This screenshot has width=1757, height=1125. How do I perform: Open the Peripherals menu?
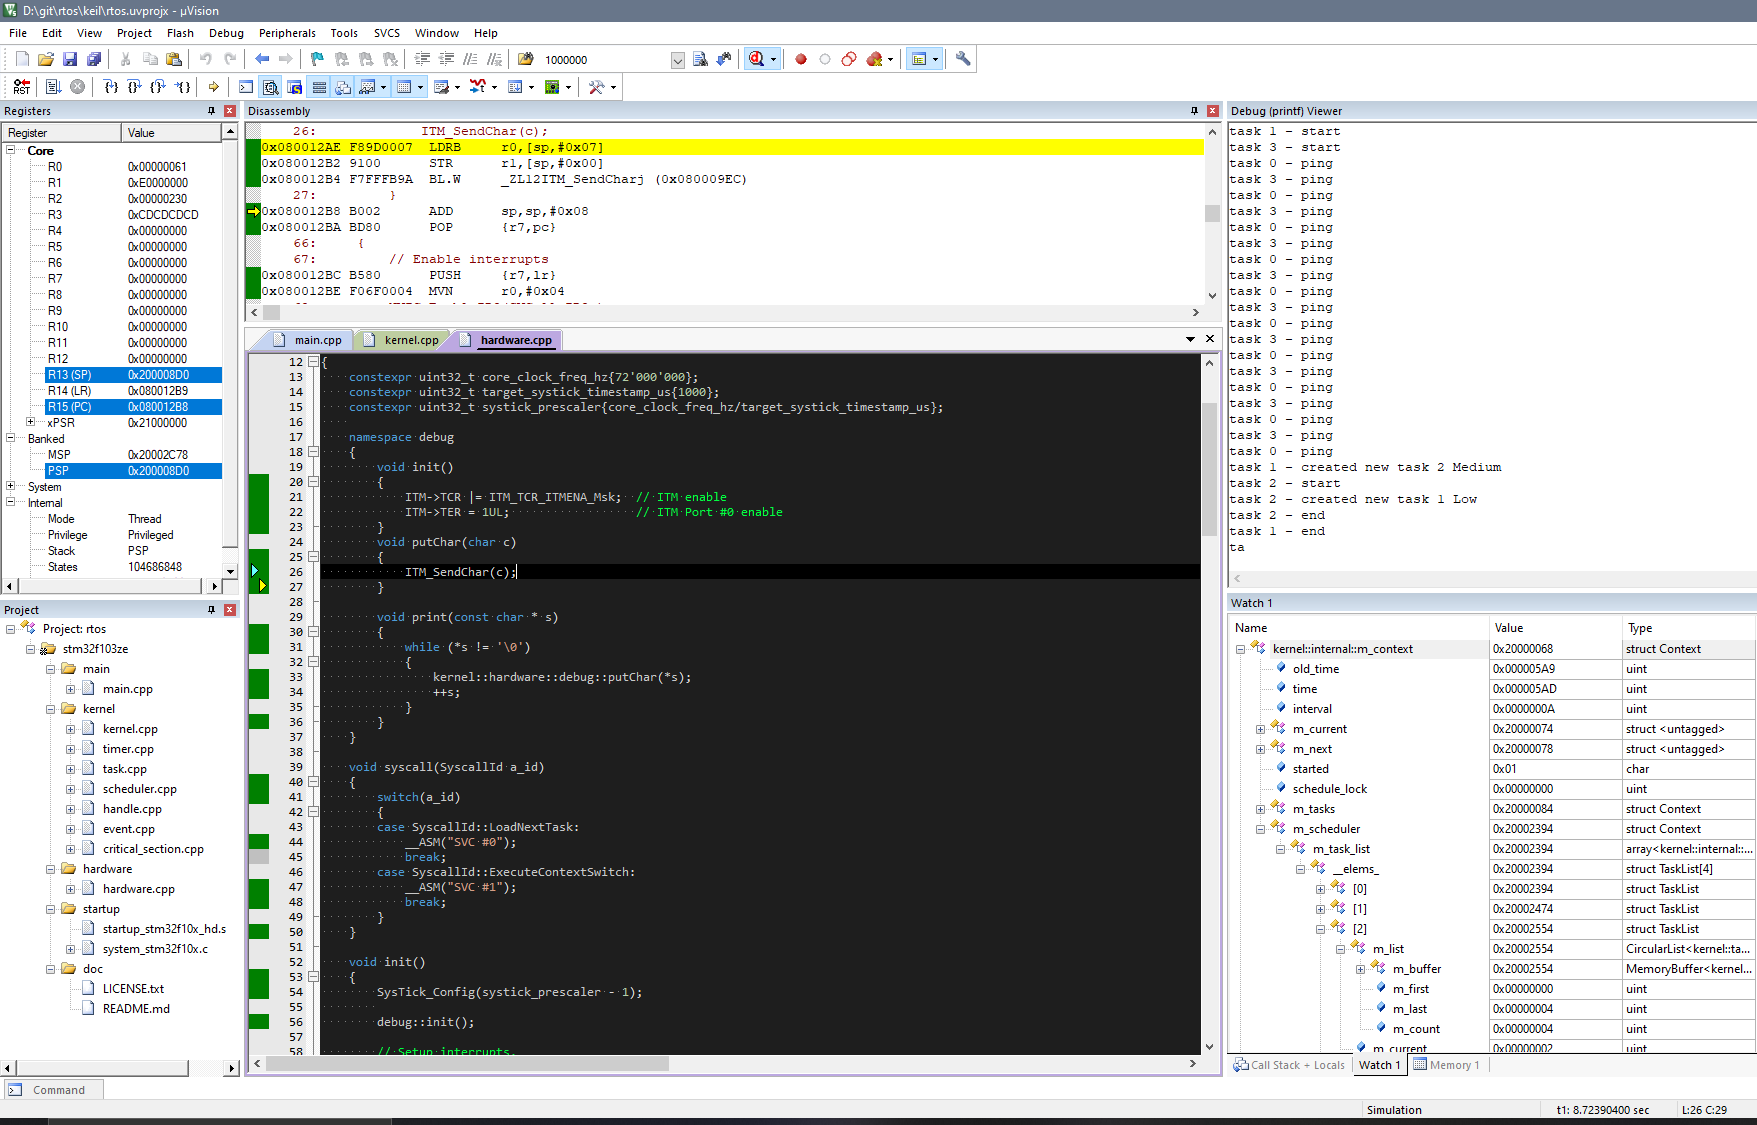[287, 33]
